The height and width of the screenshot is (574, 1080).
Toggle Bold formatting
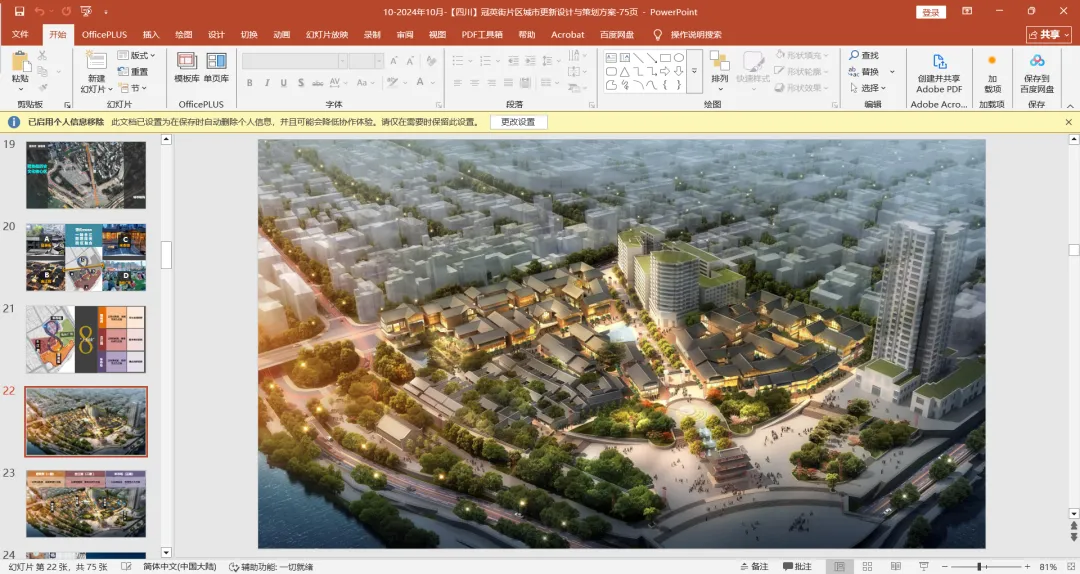pos(249,83)
